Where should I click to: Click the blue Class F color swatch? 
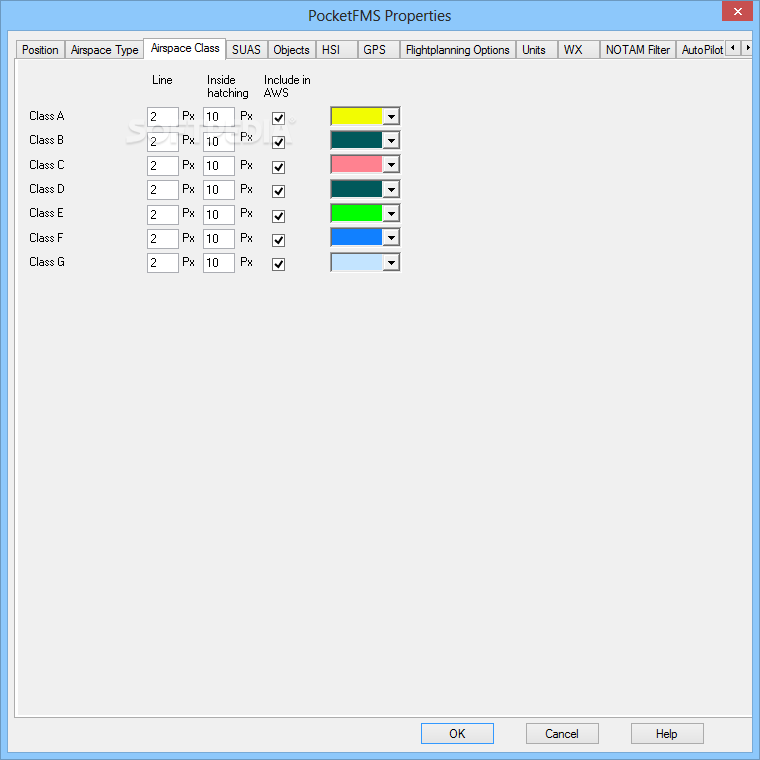tap(357, 238)
